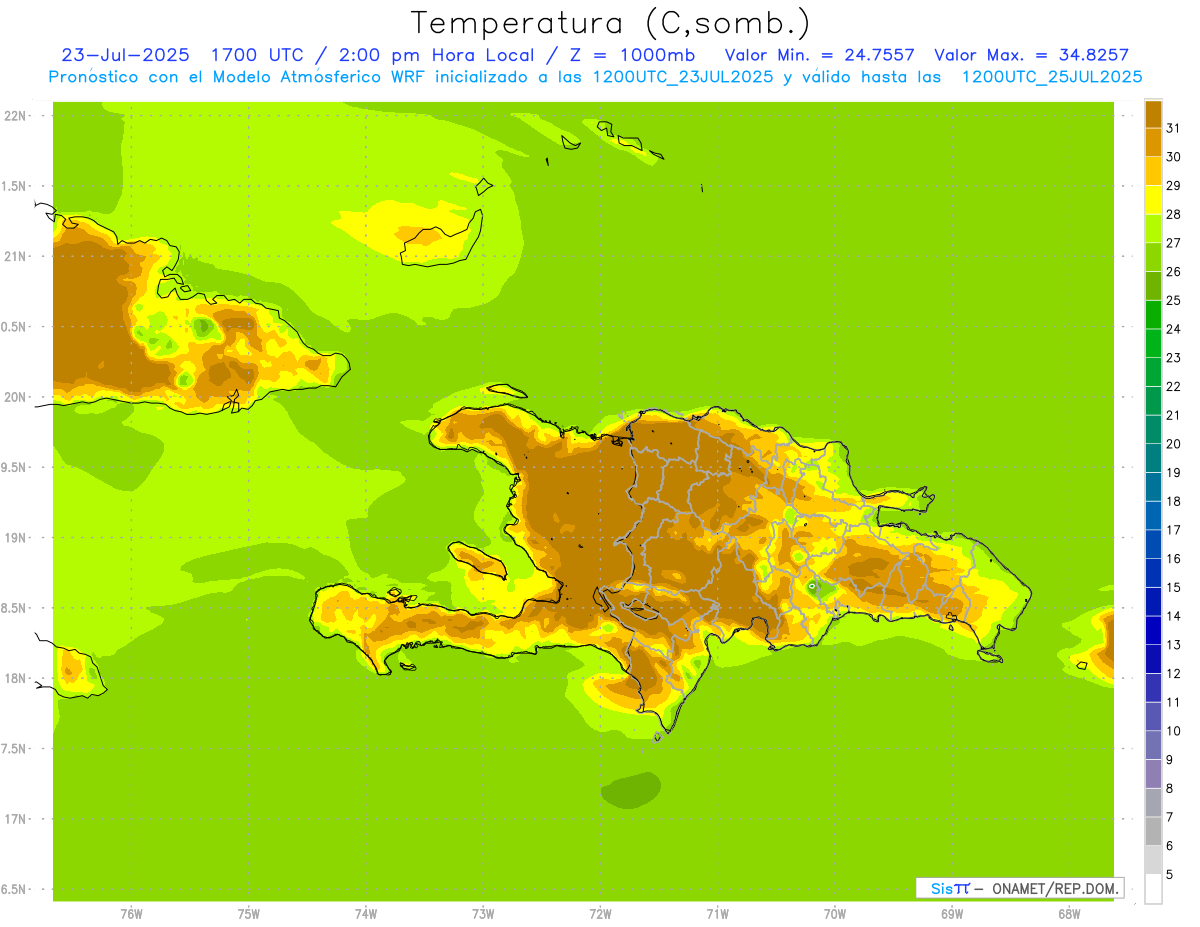Screen dimensions: 1200x927
Task: Pick the legend swatch between 29 and 30
Action: [x=1153, y=171]
